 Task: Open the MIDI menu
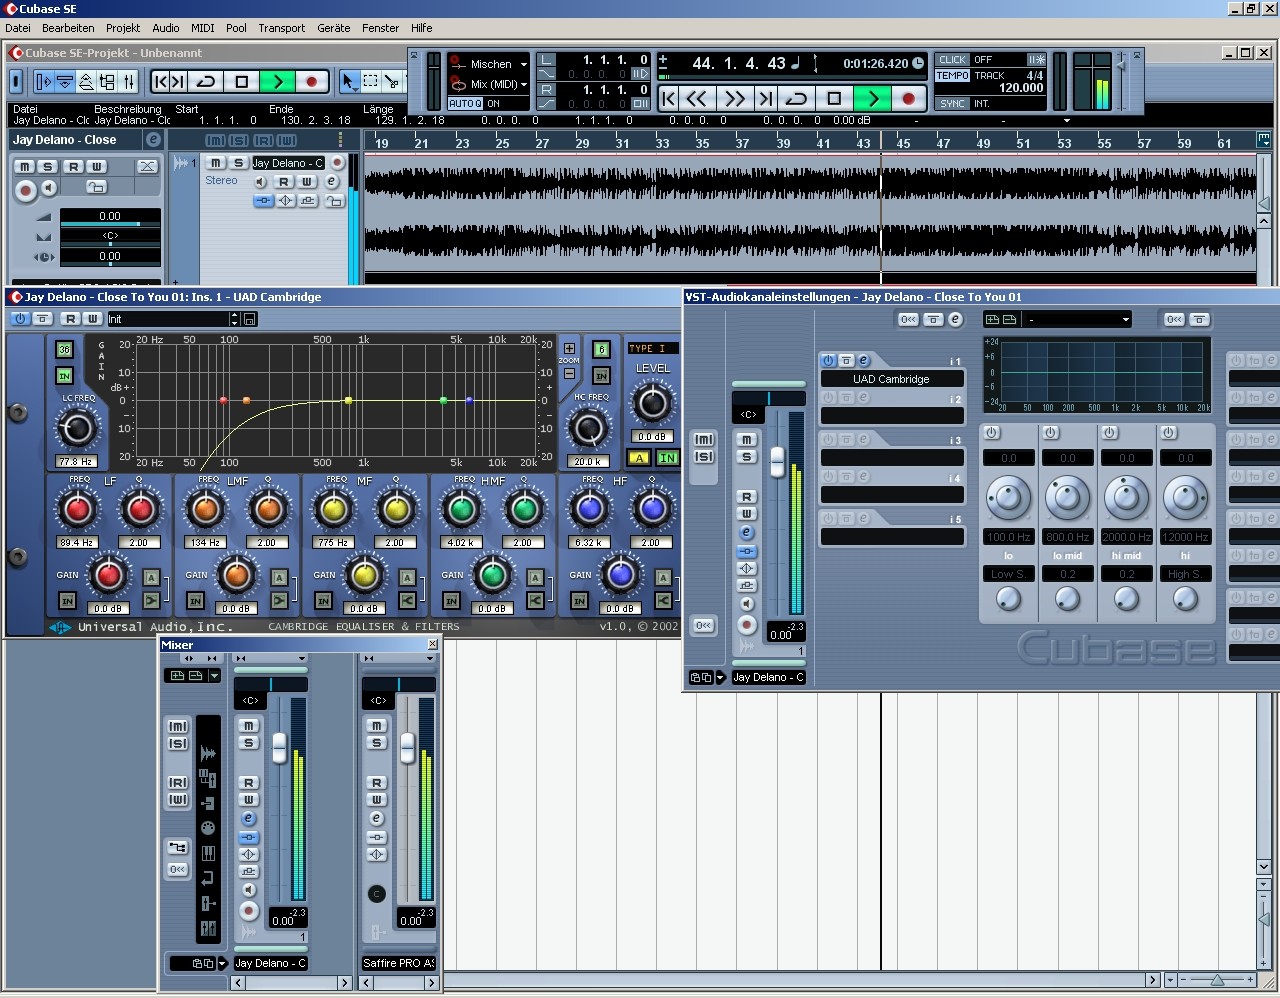click(x=202, y=28)
